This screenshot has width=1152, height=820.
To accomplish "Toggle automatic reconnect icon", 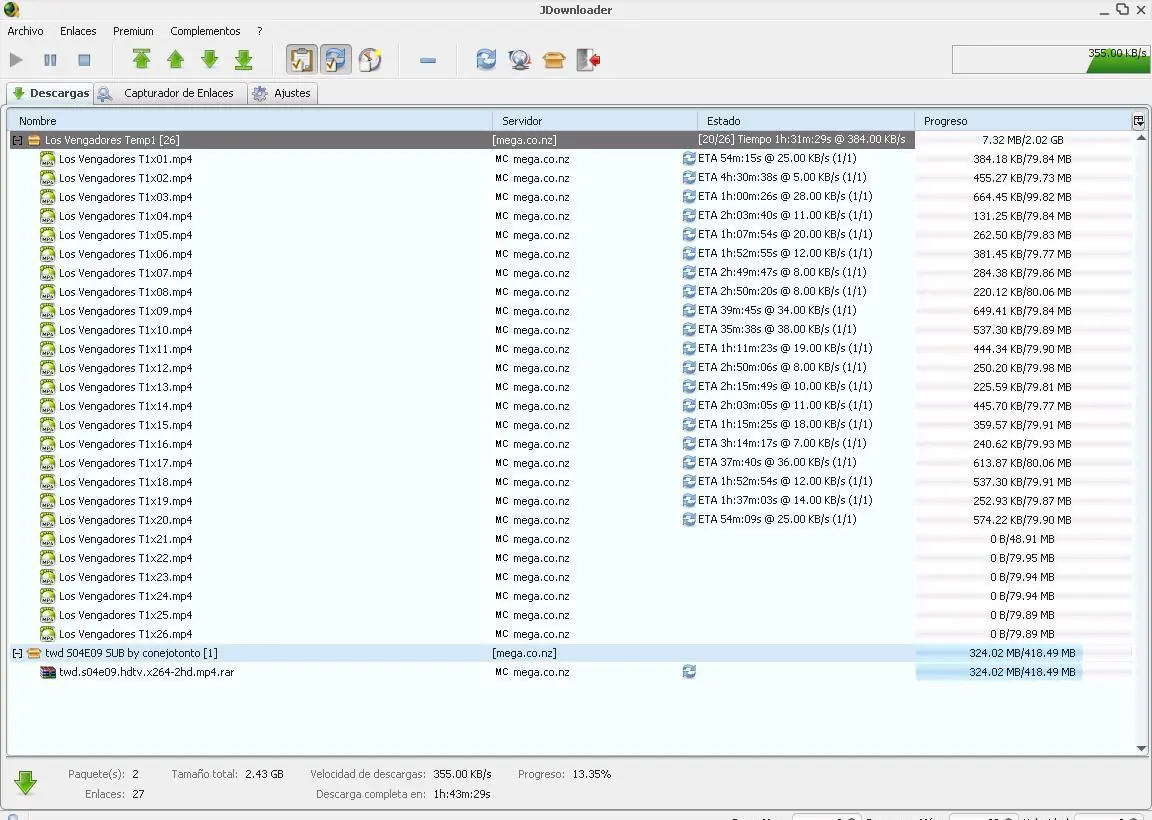I will [336, 60].
